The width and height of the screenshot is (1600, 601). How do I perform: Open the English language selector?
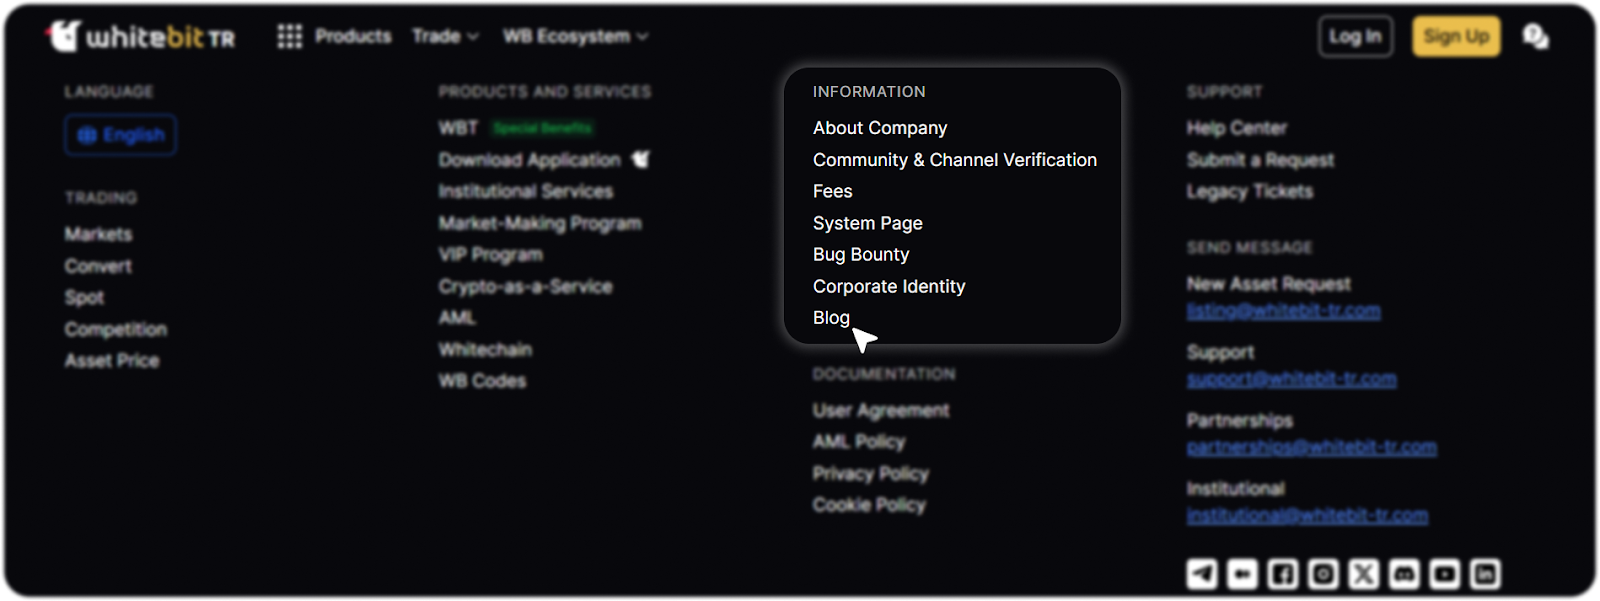click(x=121, y=135)
